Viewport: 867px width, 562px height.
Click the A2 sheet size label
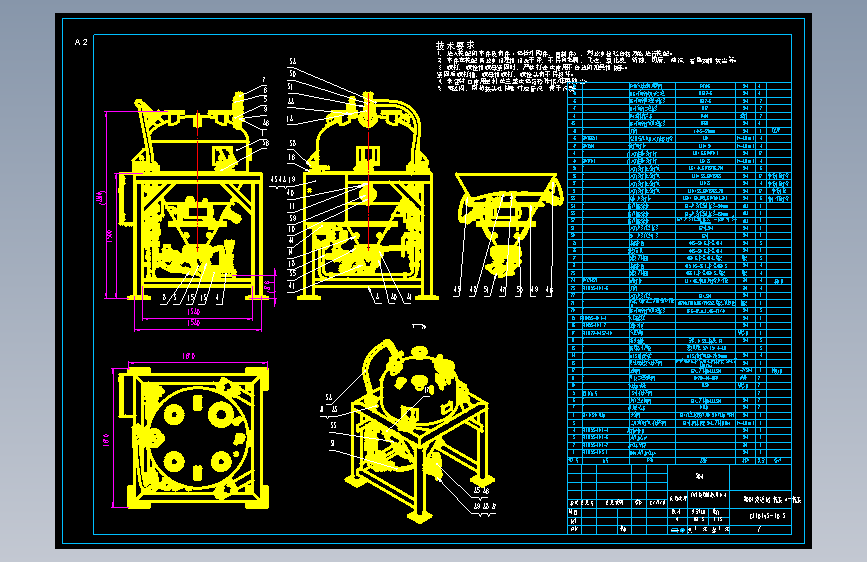[x=81, y=42]
